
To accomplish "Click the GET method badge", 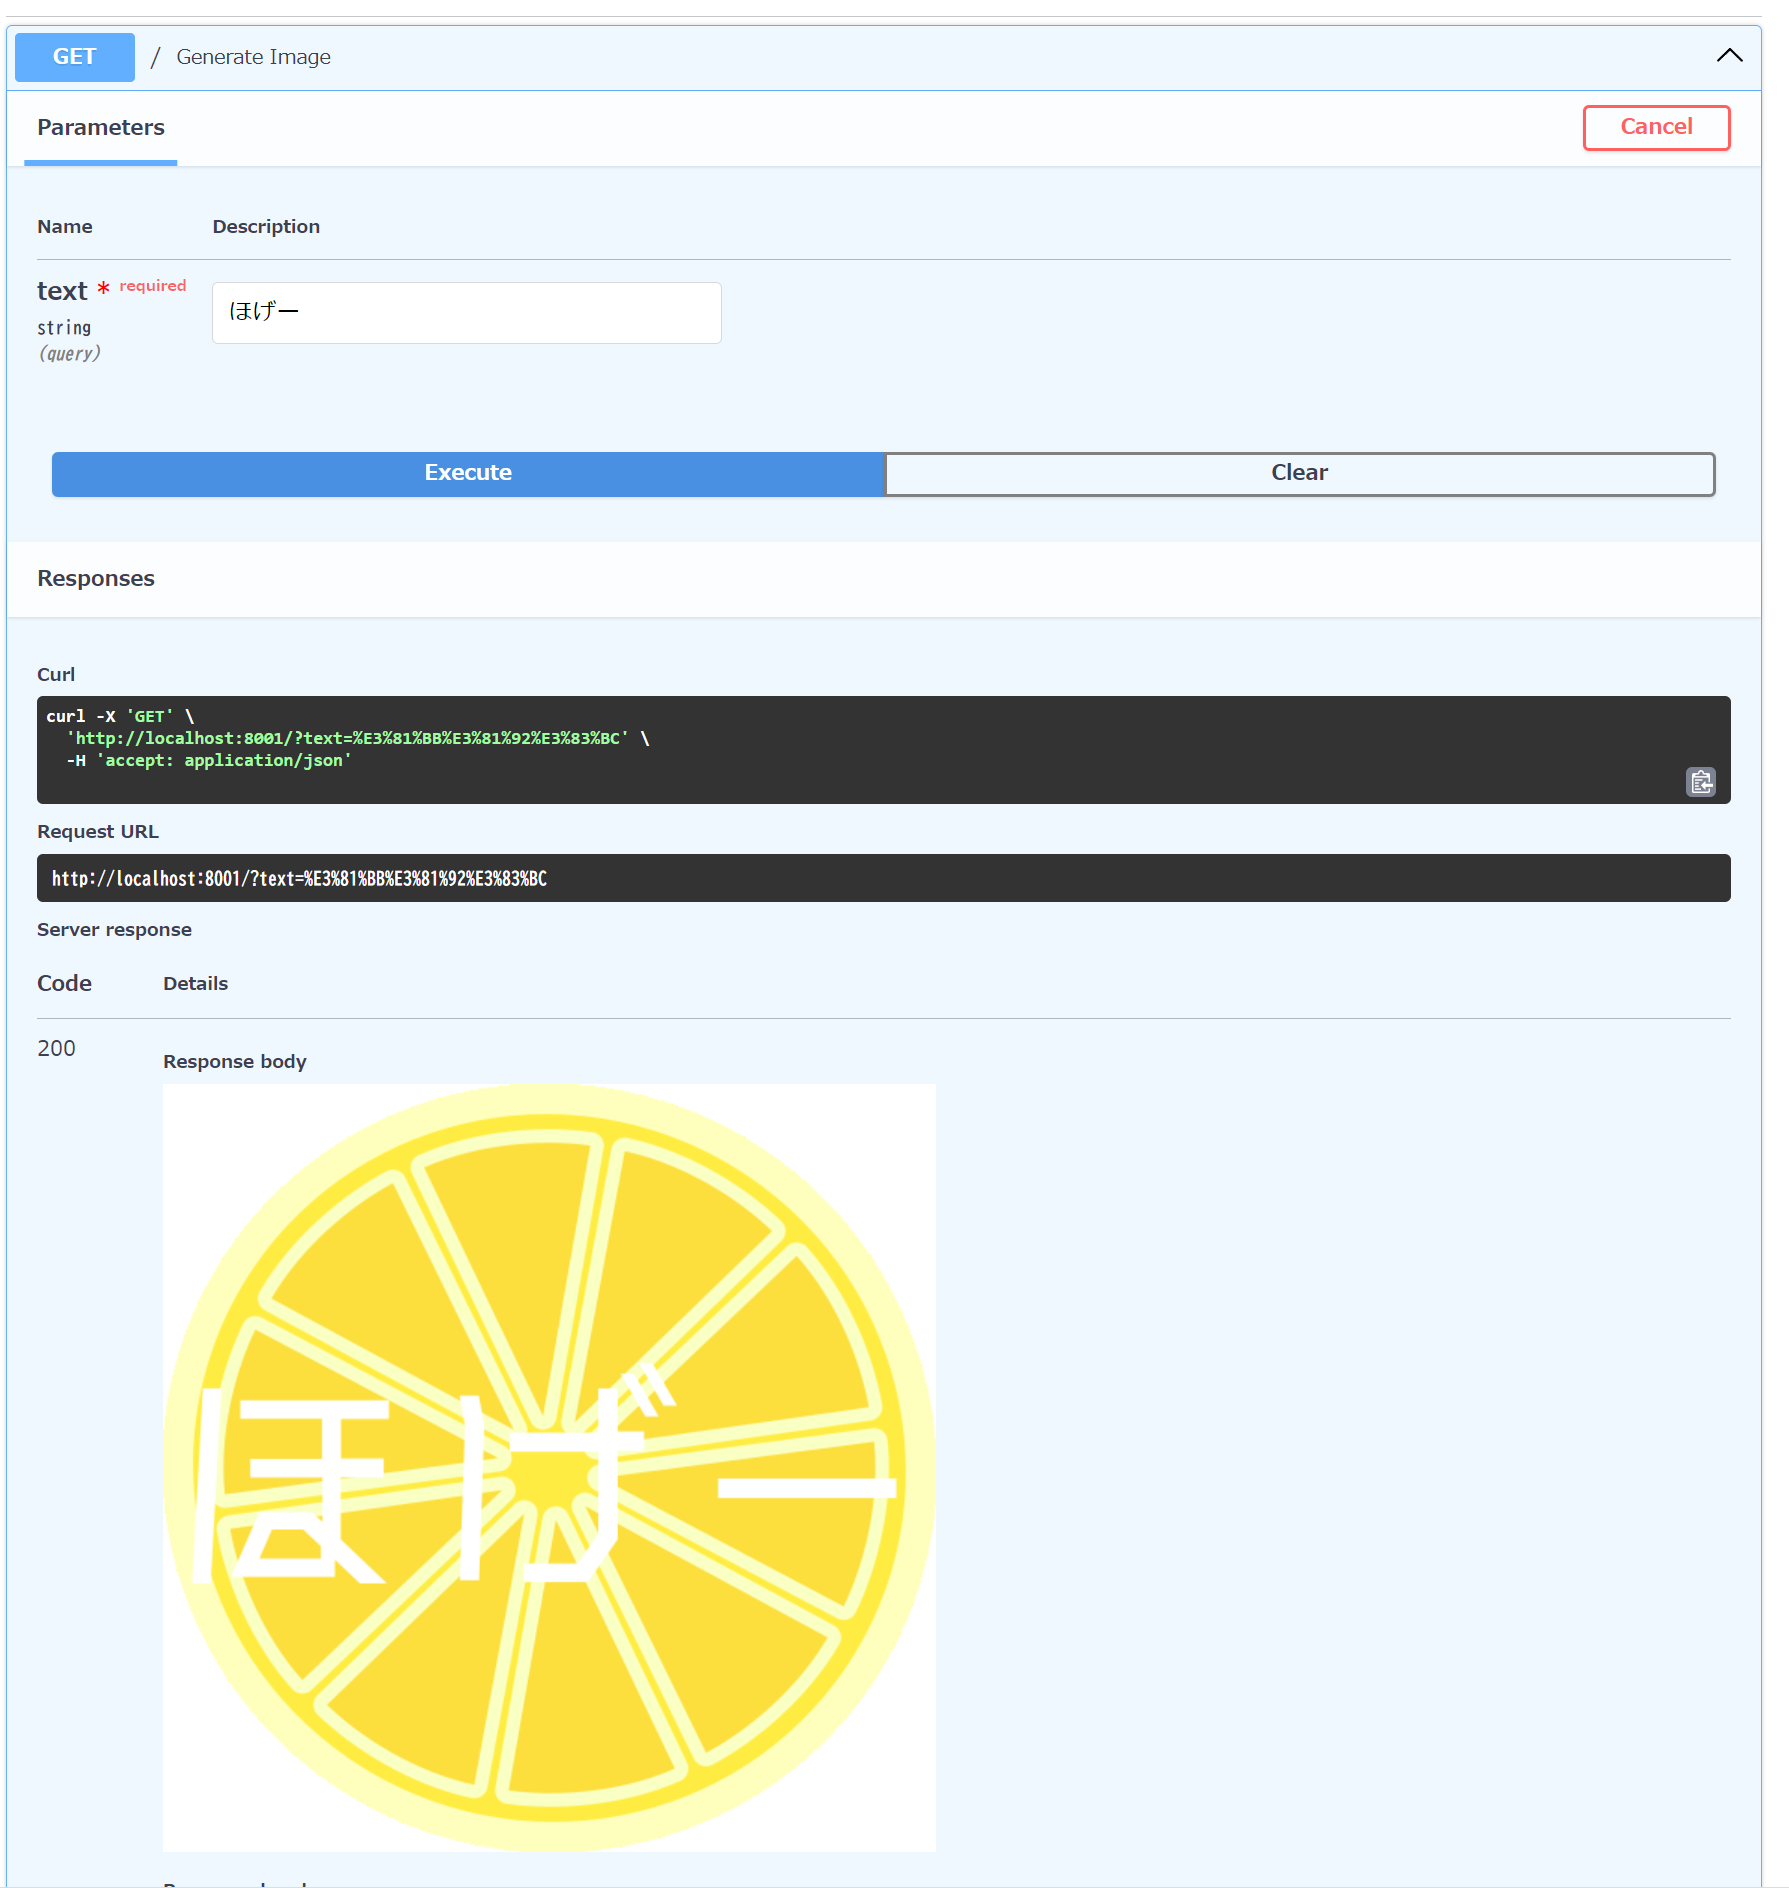I will click(x=74, y=57).
